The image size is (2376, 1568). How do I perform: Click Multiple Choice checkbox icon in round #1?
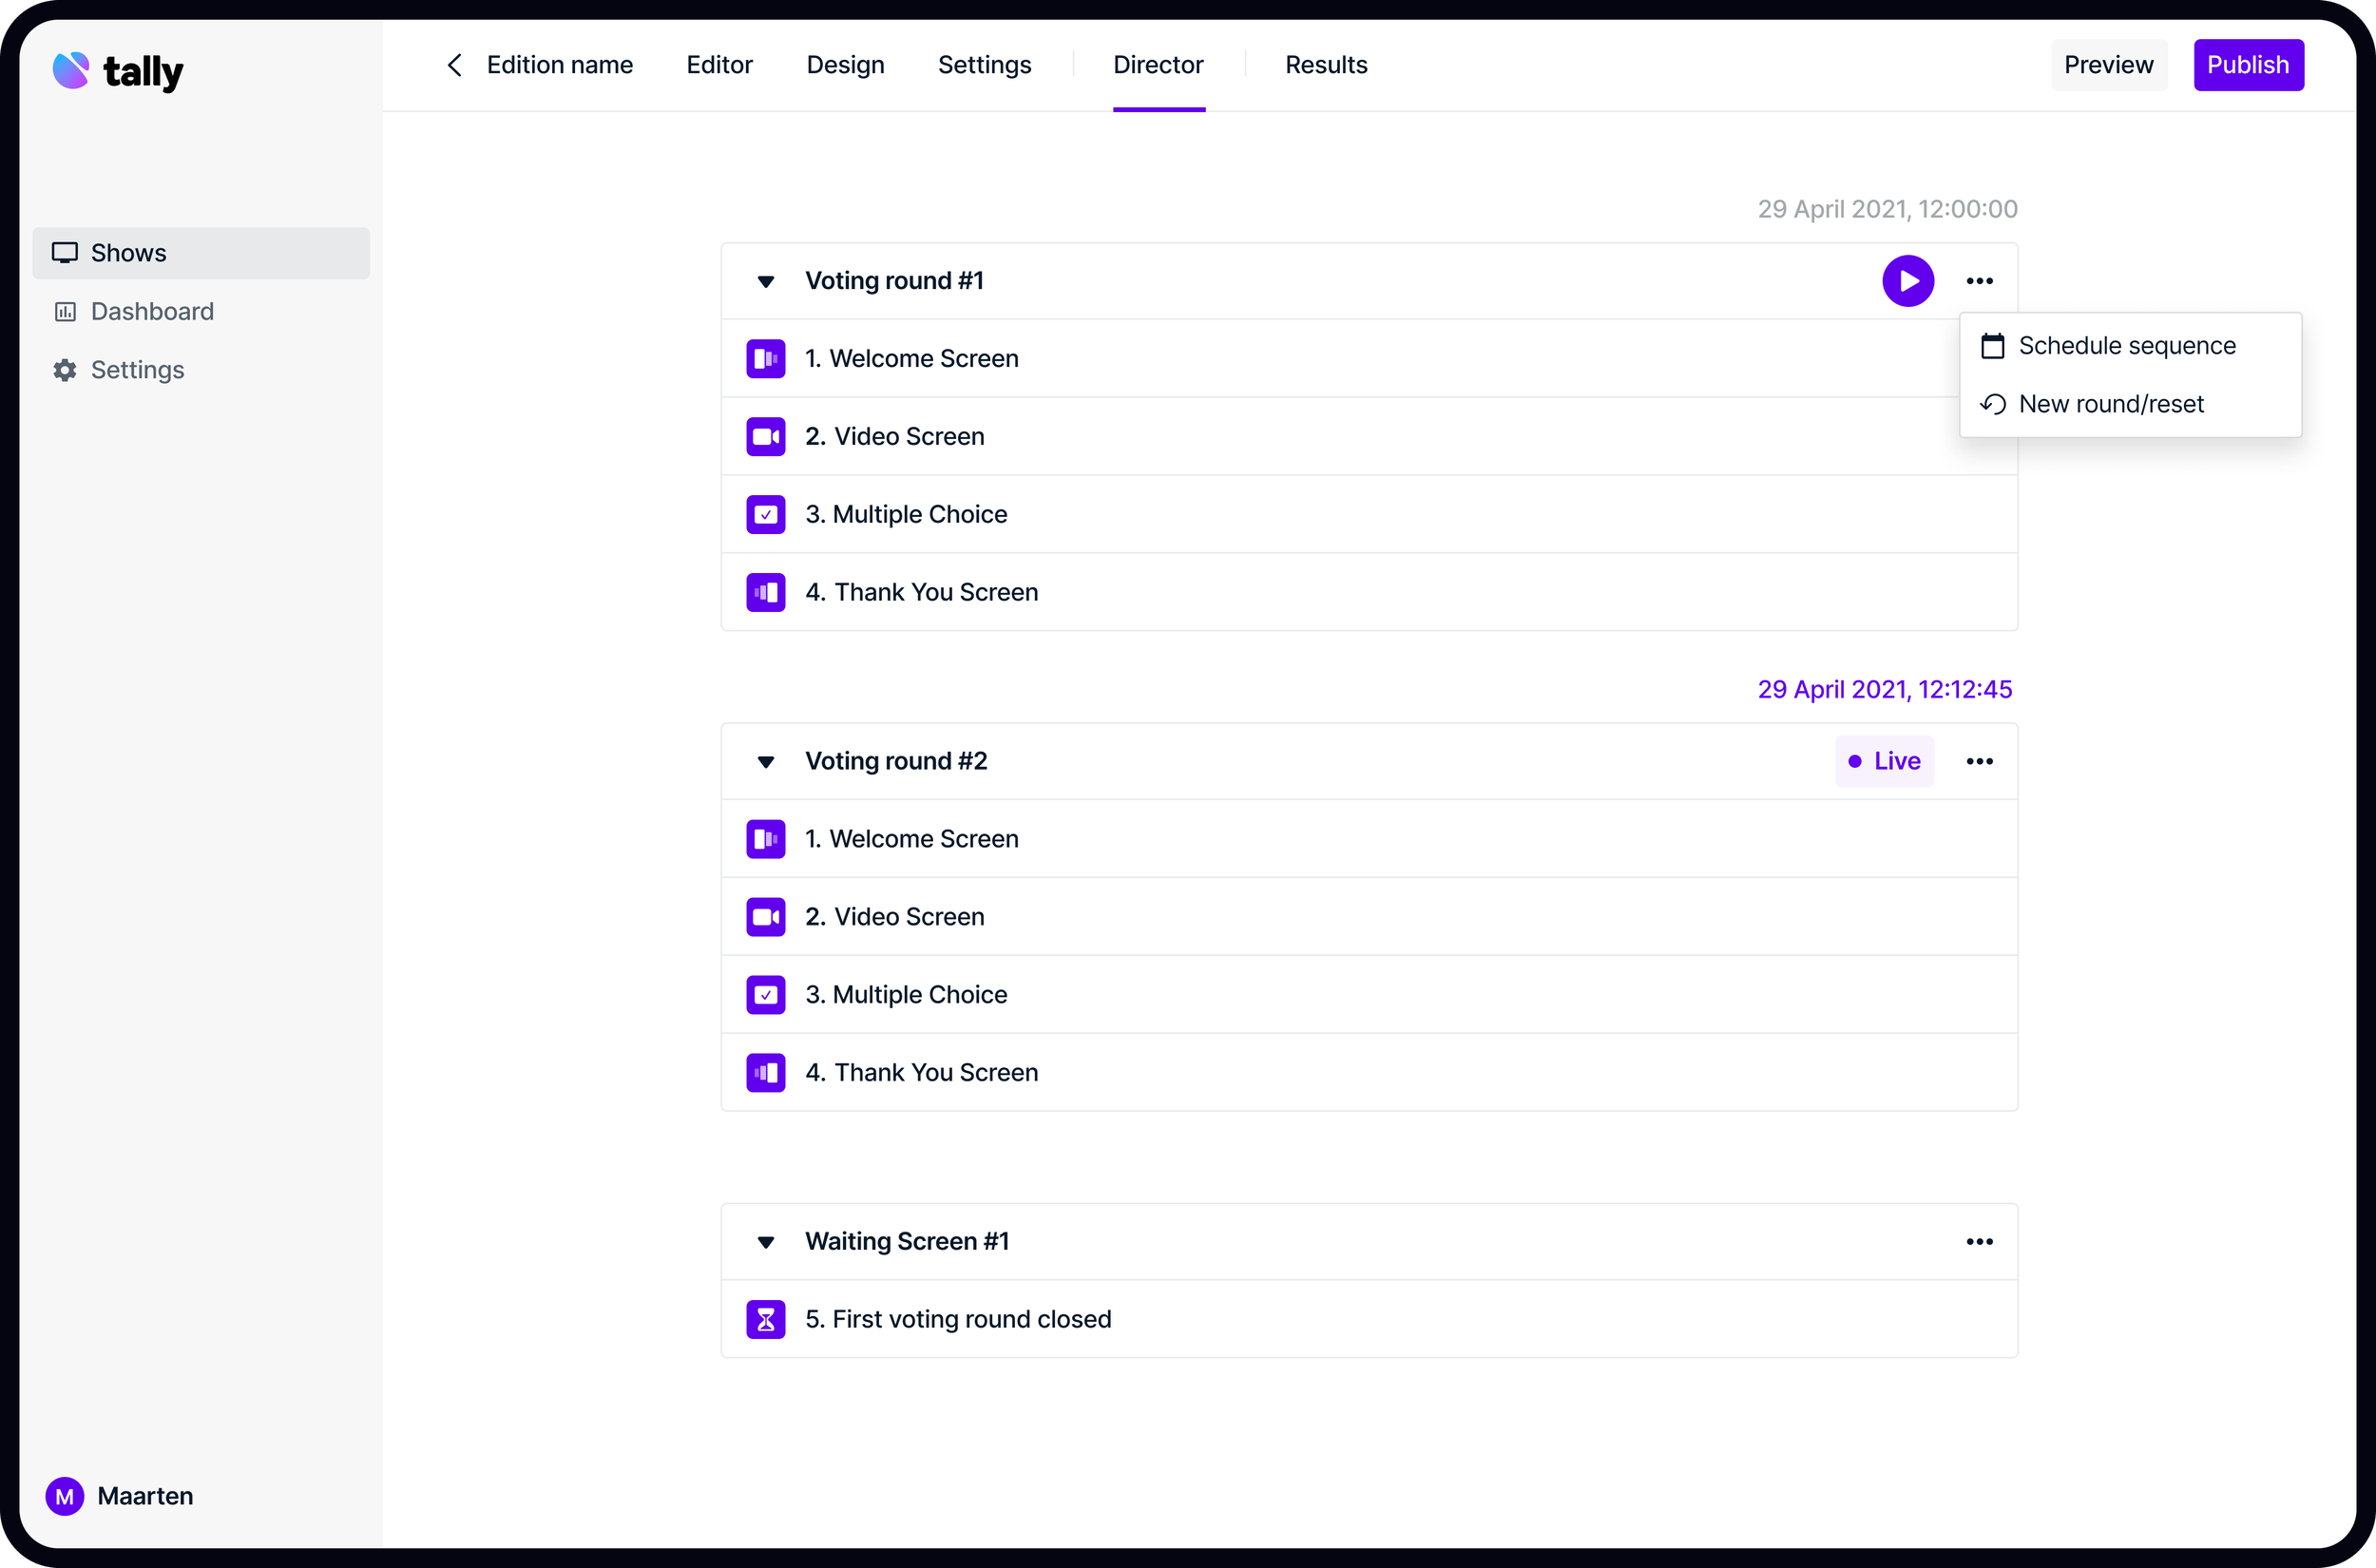[765, 515]
